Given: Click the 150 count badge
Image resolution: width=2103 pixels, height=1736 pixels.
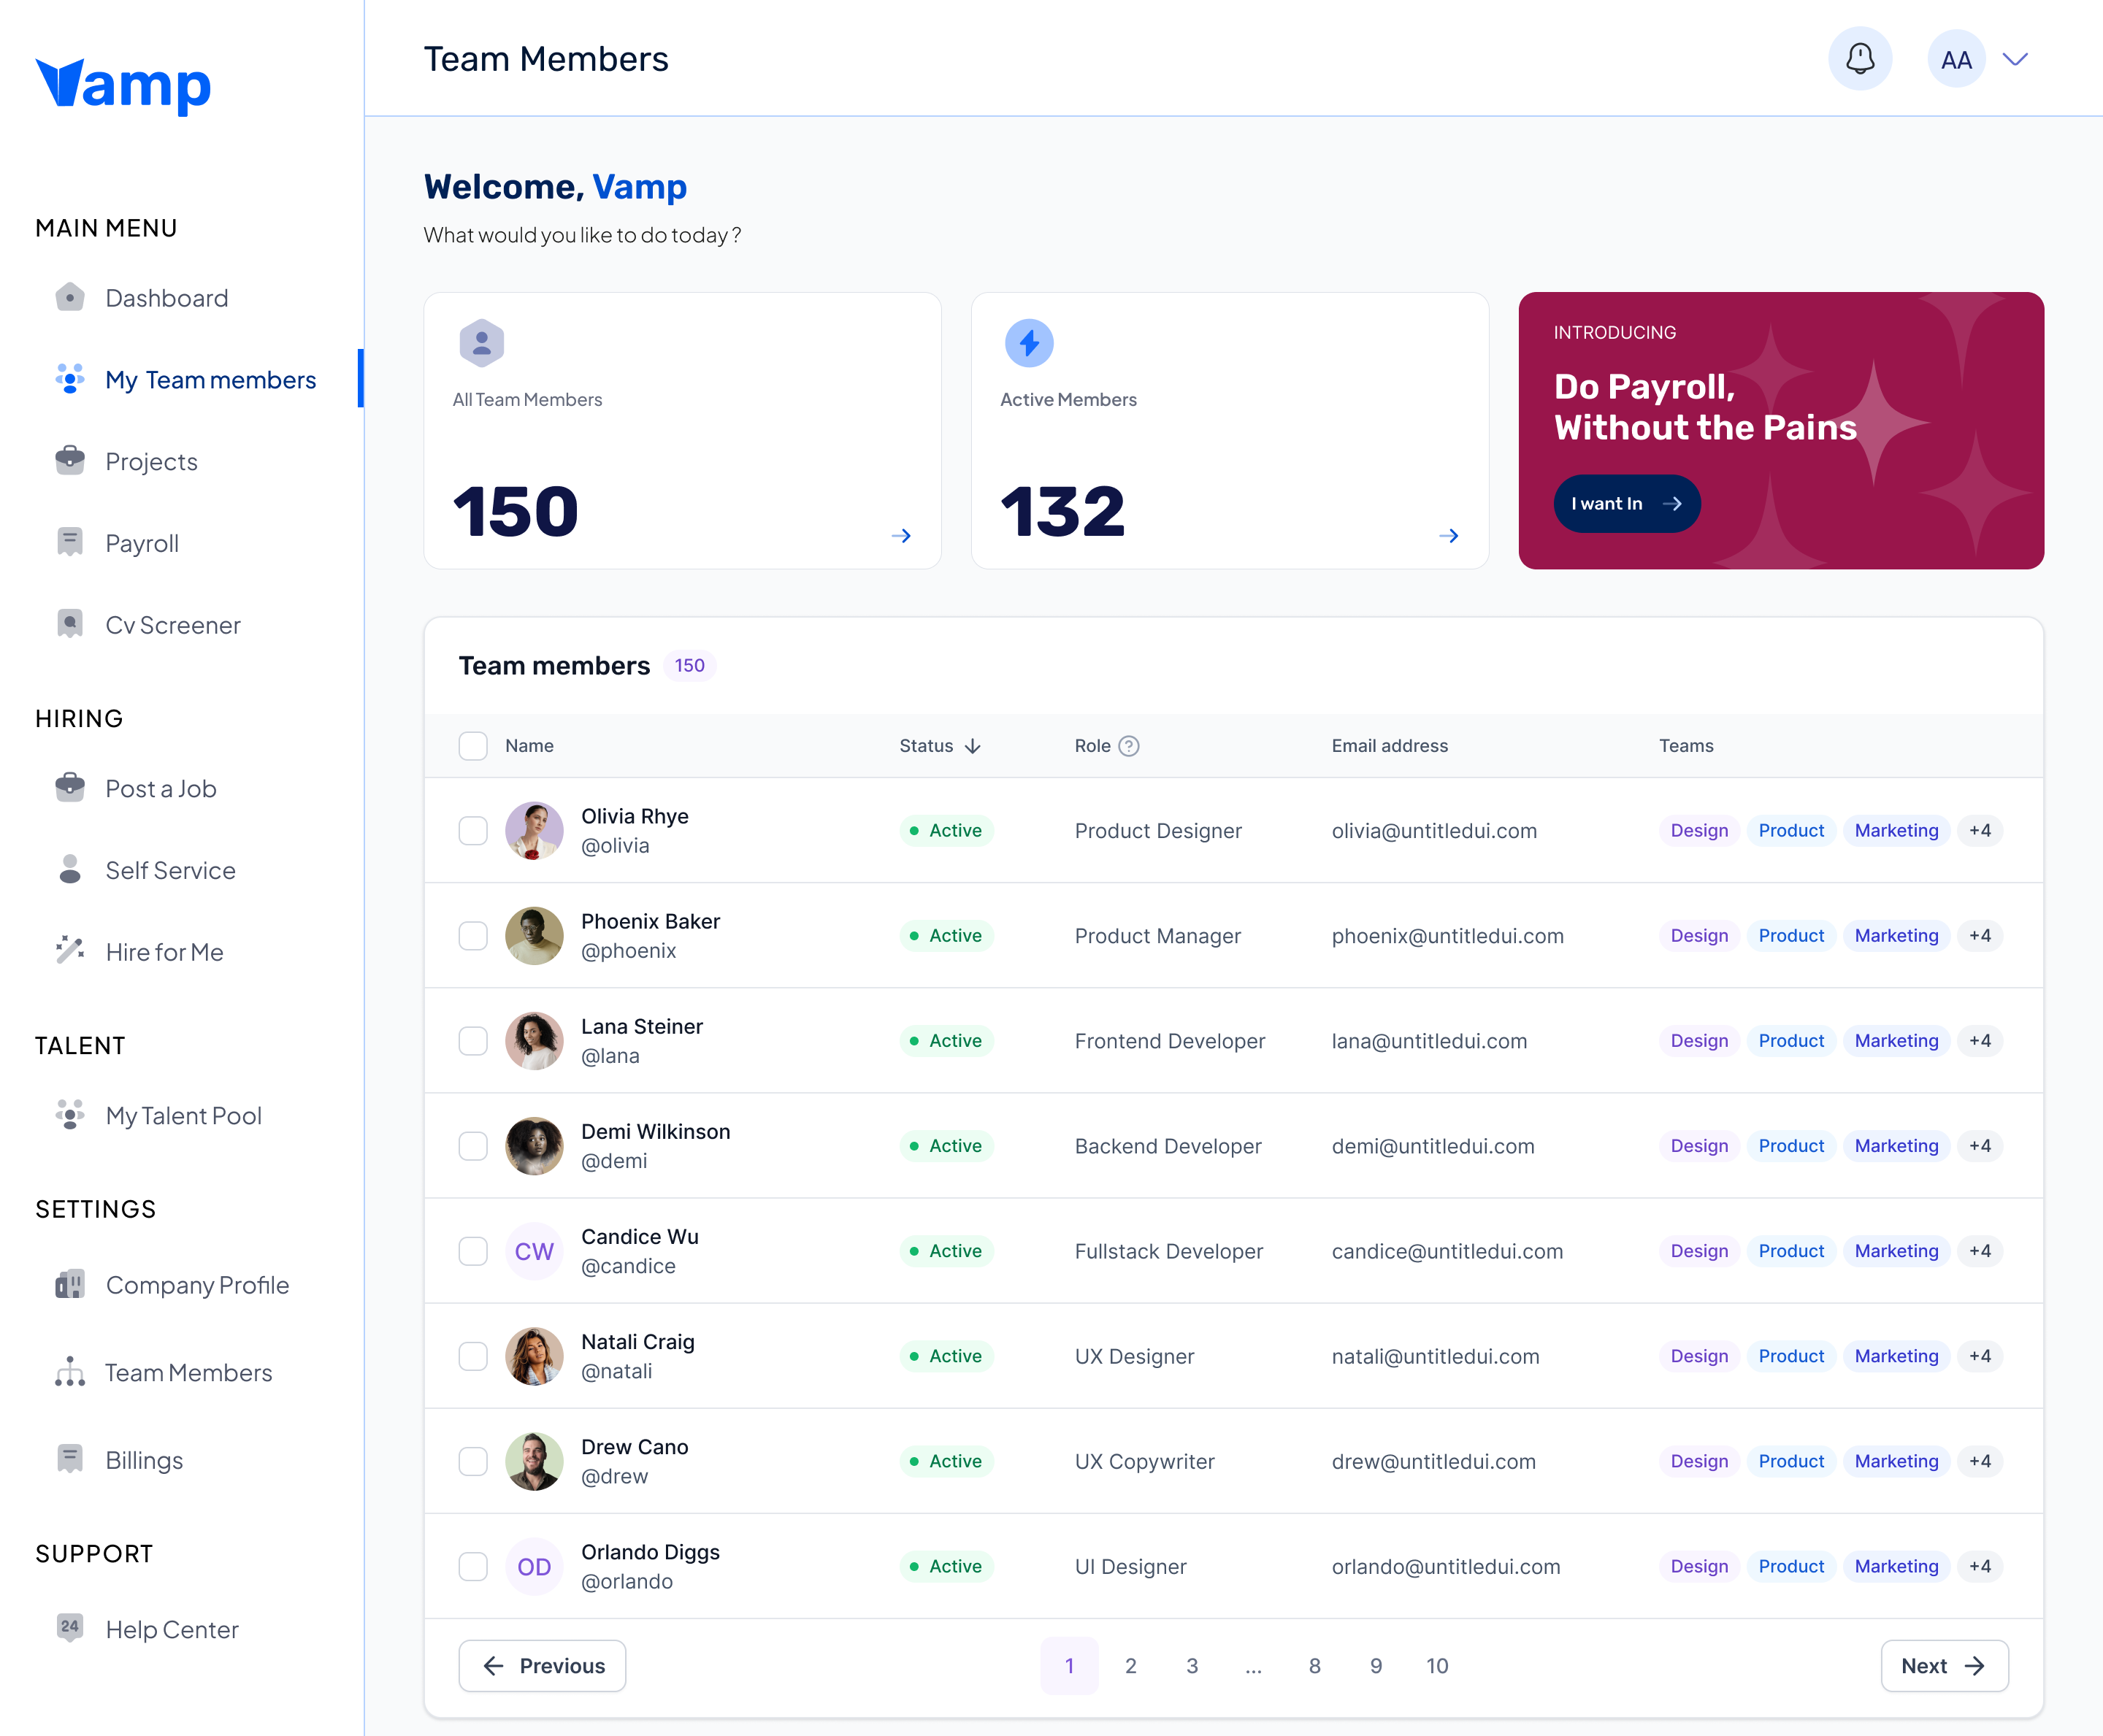Looking at the screenshot, I should tap(689, 666).
